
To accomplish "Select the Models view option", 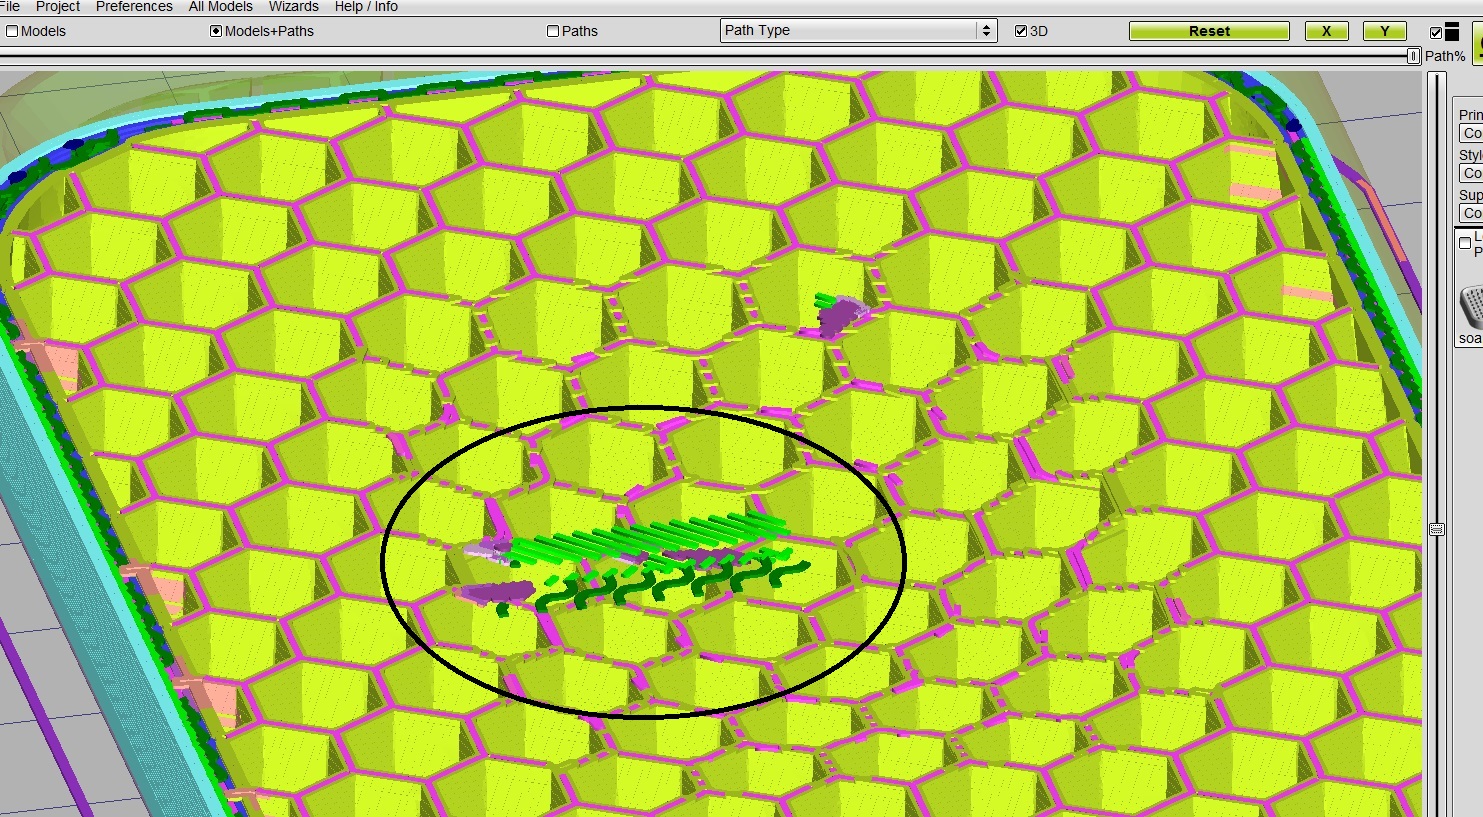I will tap(36, 31).
